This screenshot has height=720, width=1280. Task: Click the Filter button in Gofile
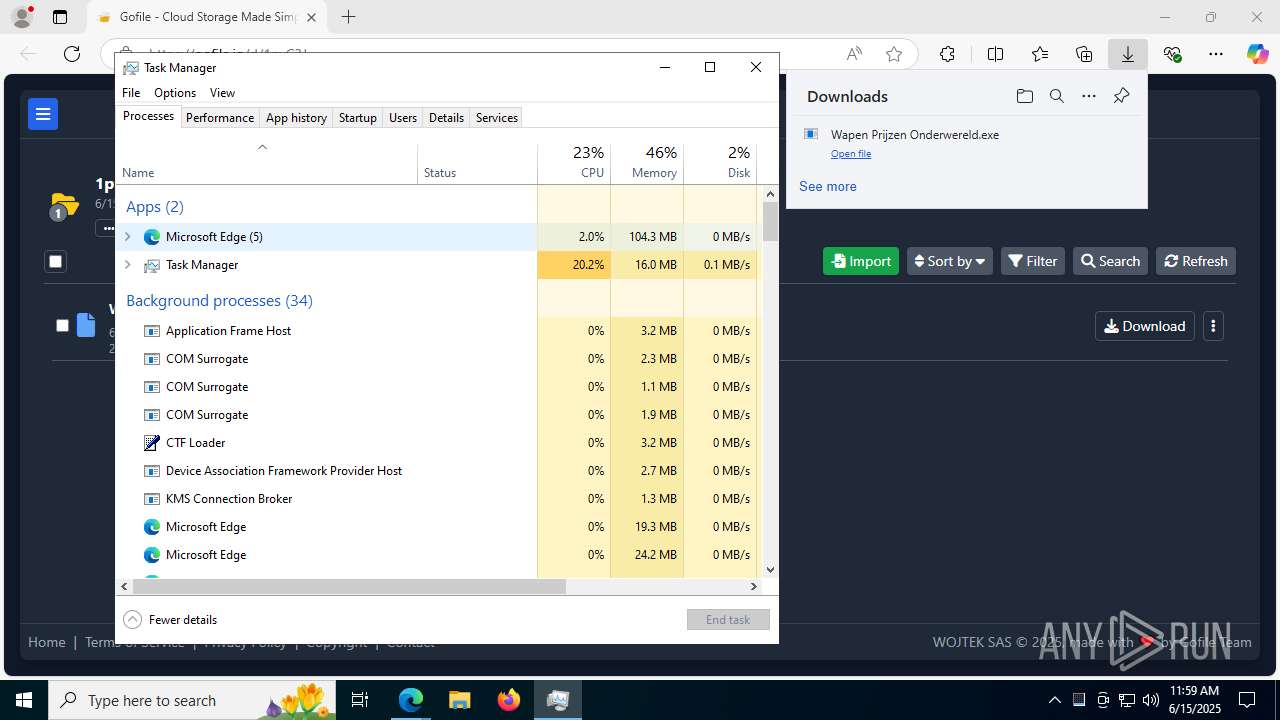(1033, 261)
